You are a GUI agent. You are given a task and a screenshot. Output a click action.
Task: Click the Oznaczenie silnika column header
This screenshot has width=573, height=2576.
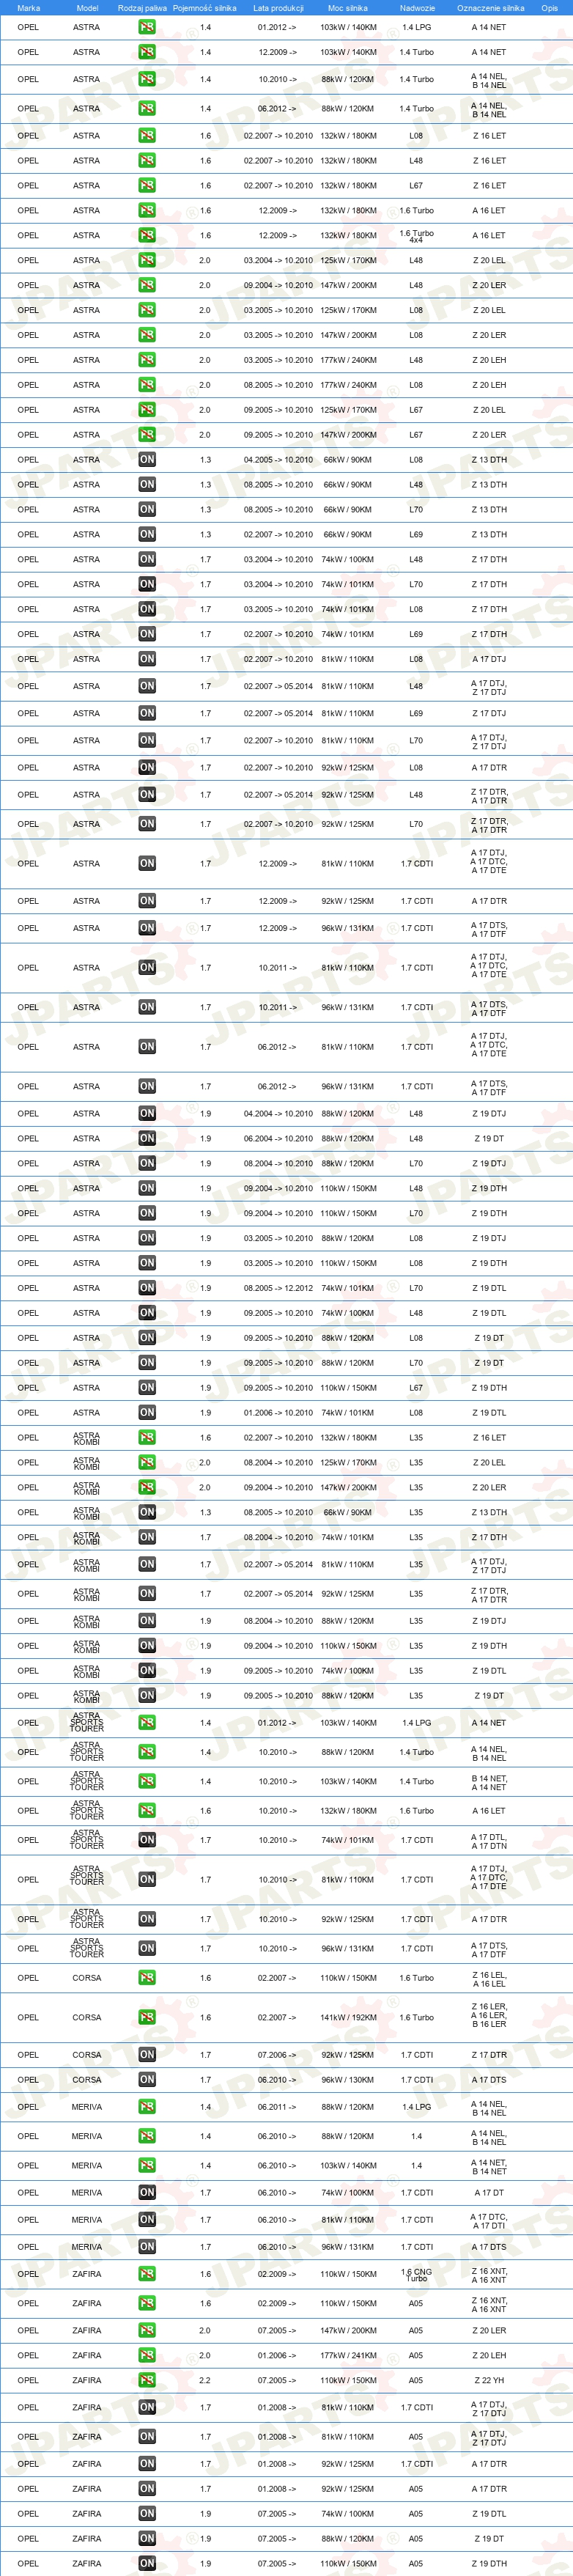(x=490, y=8)
